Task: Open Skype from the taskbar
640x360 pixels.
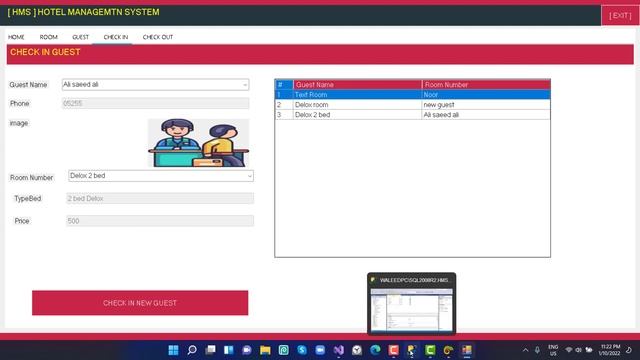Action: pos(302,350)
